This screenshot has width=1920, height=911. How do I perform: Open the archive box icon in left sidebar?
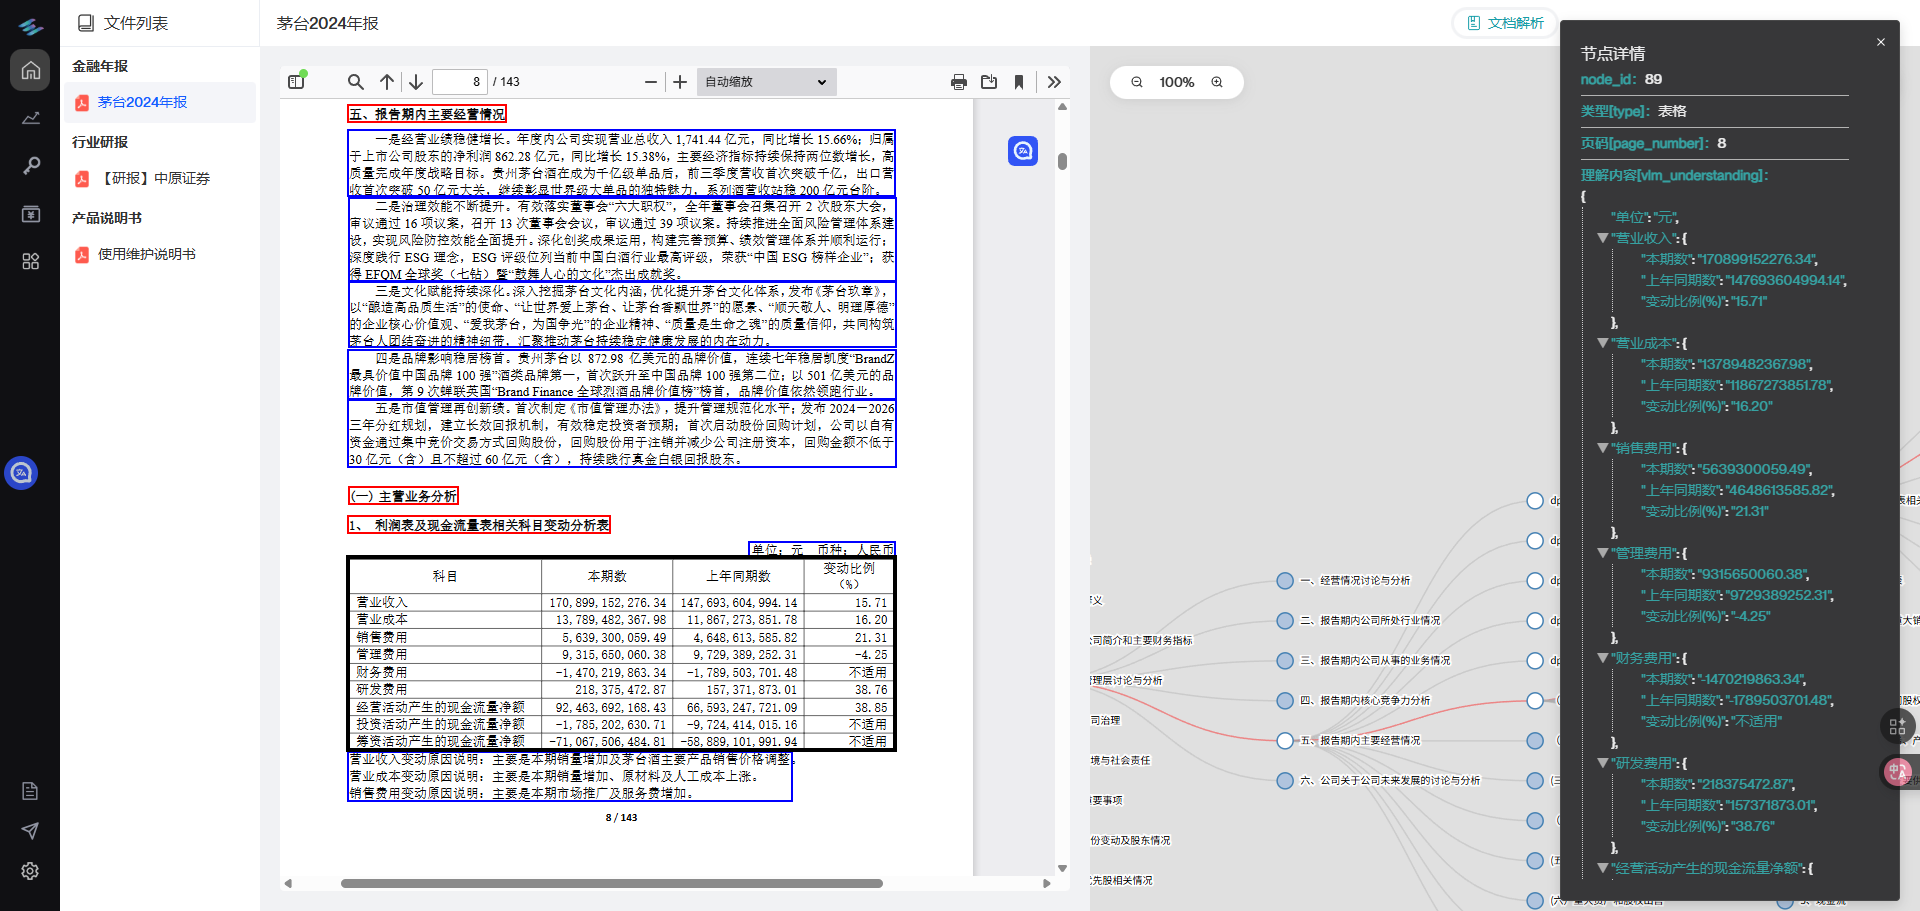[30, 213]
